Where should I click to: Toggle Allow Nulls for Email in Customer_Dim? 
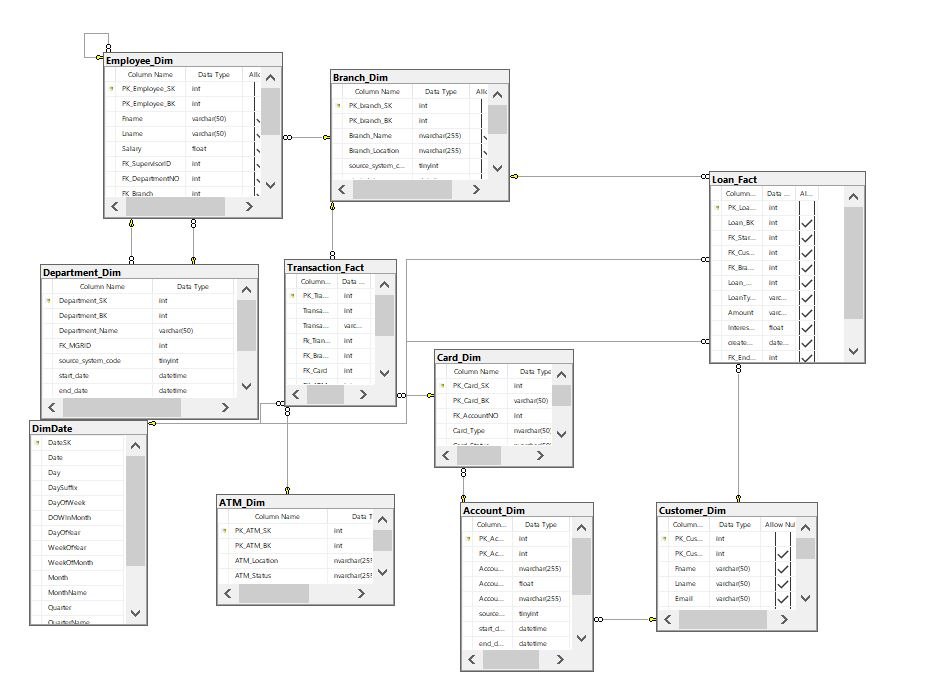tap(783, 599)
